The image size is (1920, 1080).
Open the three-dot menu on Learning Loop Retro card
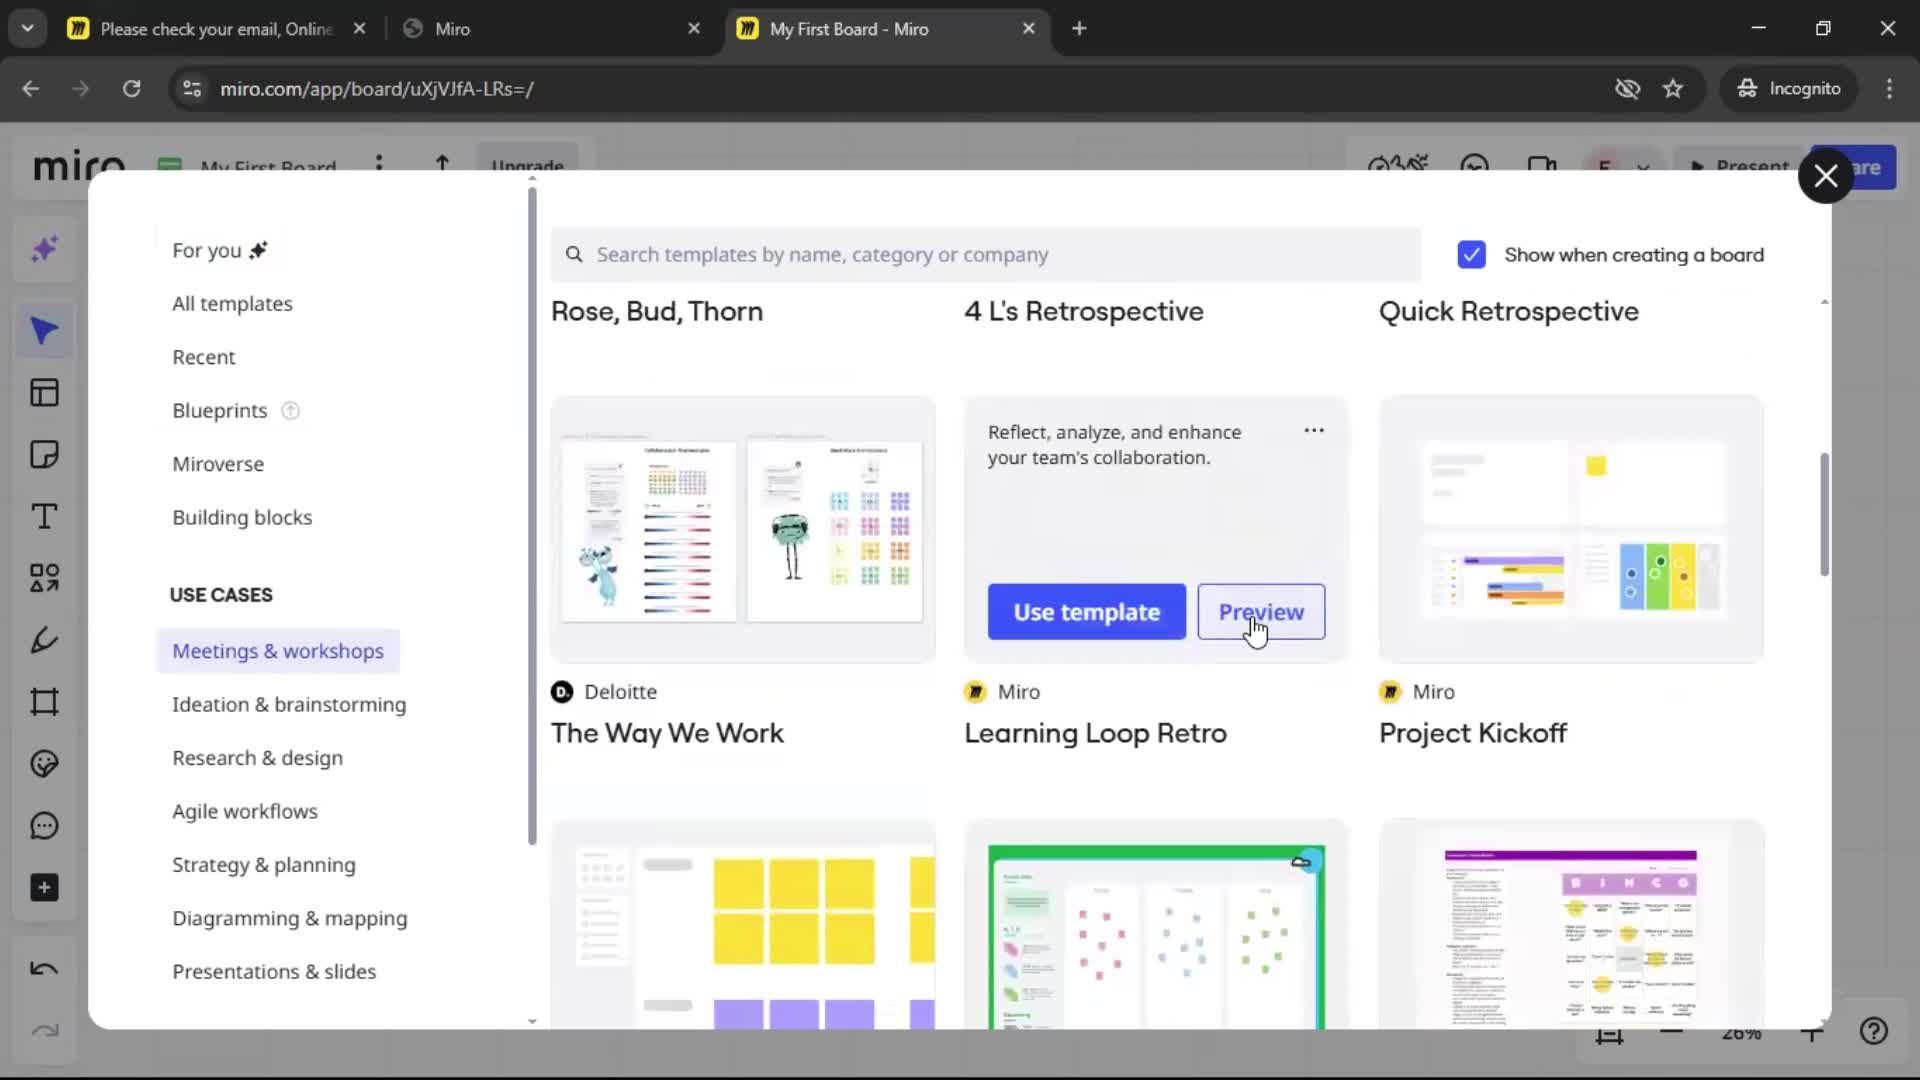point(1314,431)
